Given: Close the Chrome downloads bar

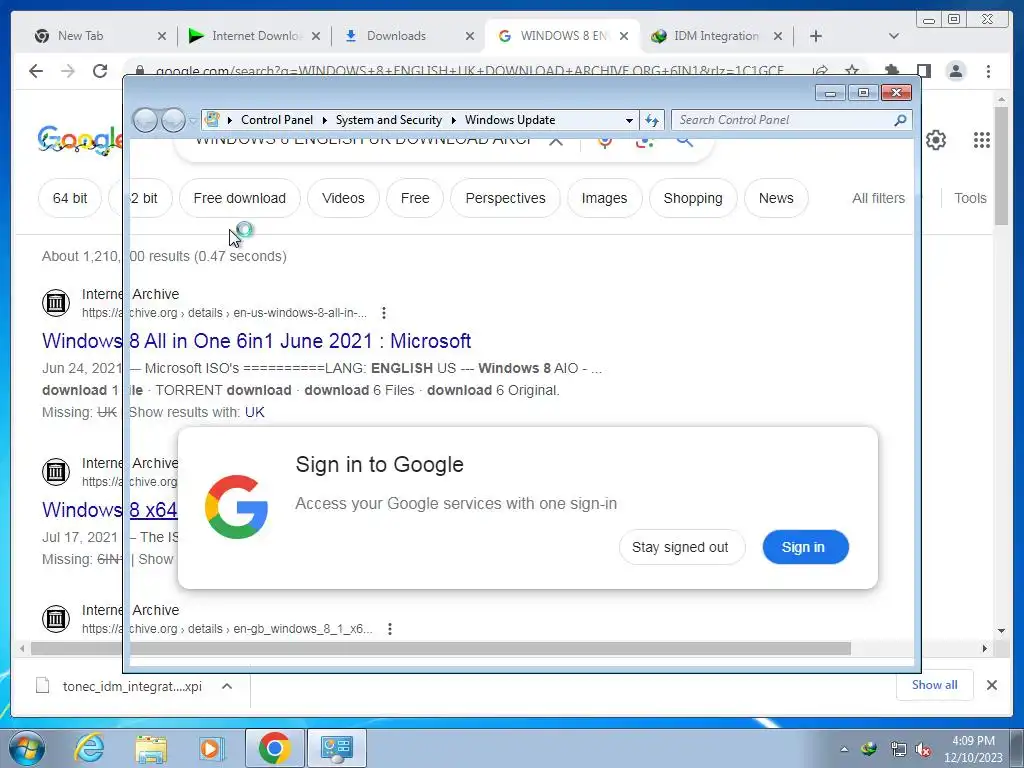Looking at the screenshot, I should [991, 685].
